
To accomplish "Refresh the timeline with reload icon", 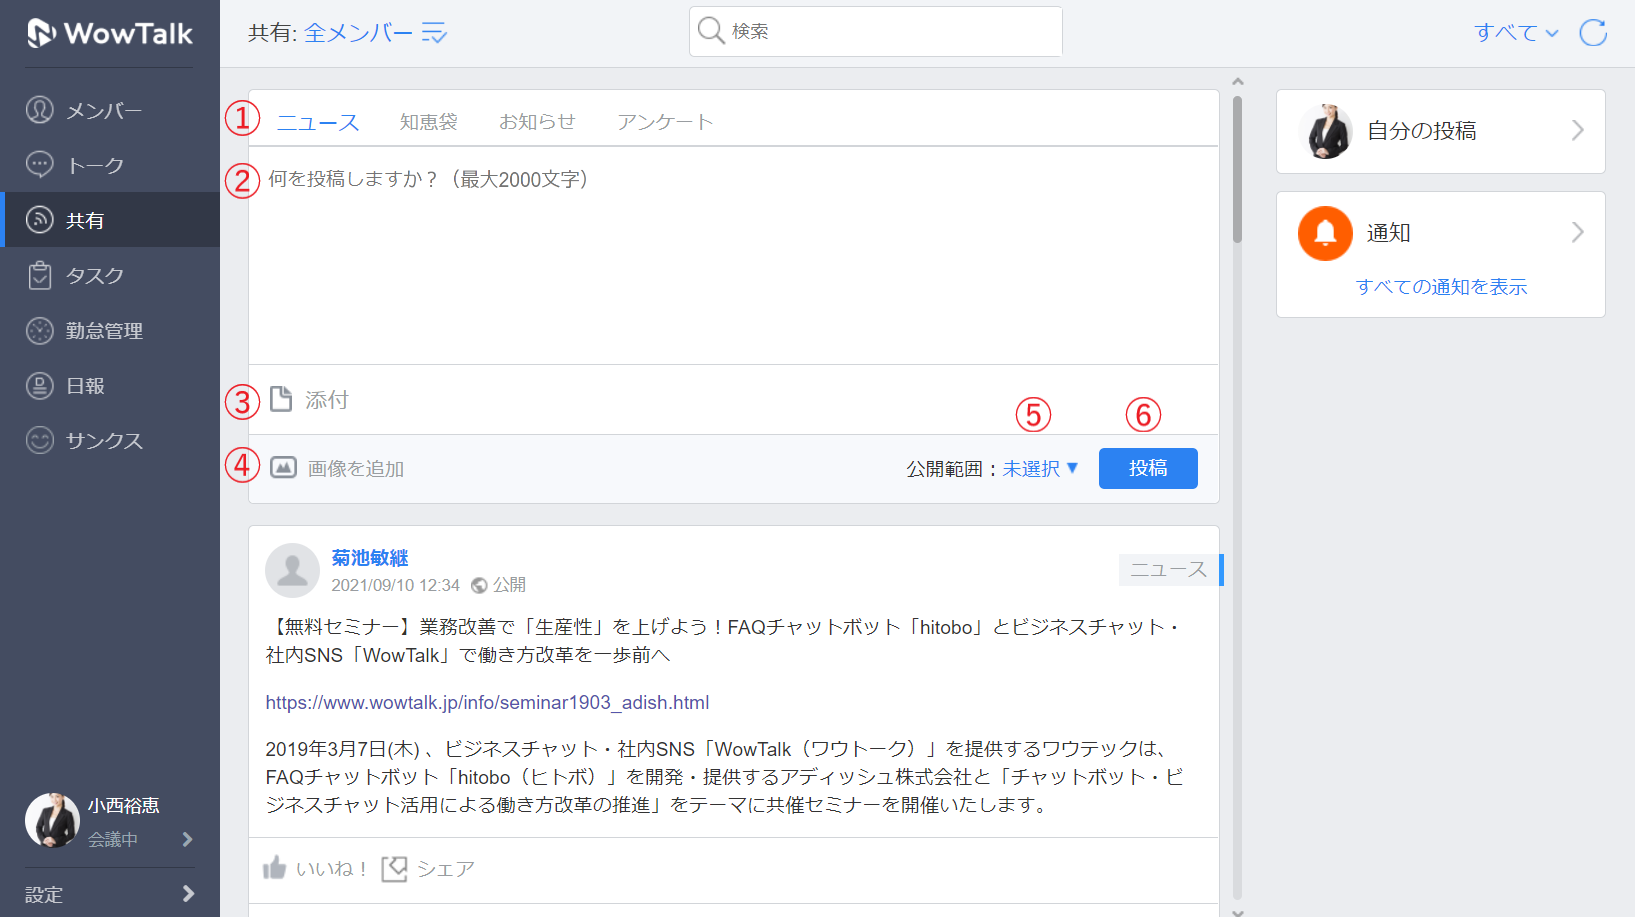I will click(x=1593, y=32).
